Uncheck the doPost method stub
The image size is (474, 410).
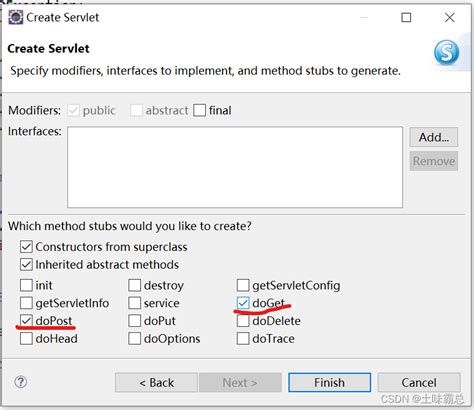click(x=26, y=321)
